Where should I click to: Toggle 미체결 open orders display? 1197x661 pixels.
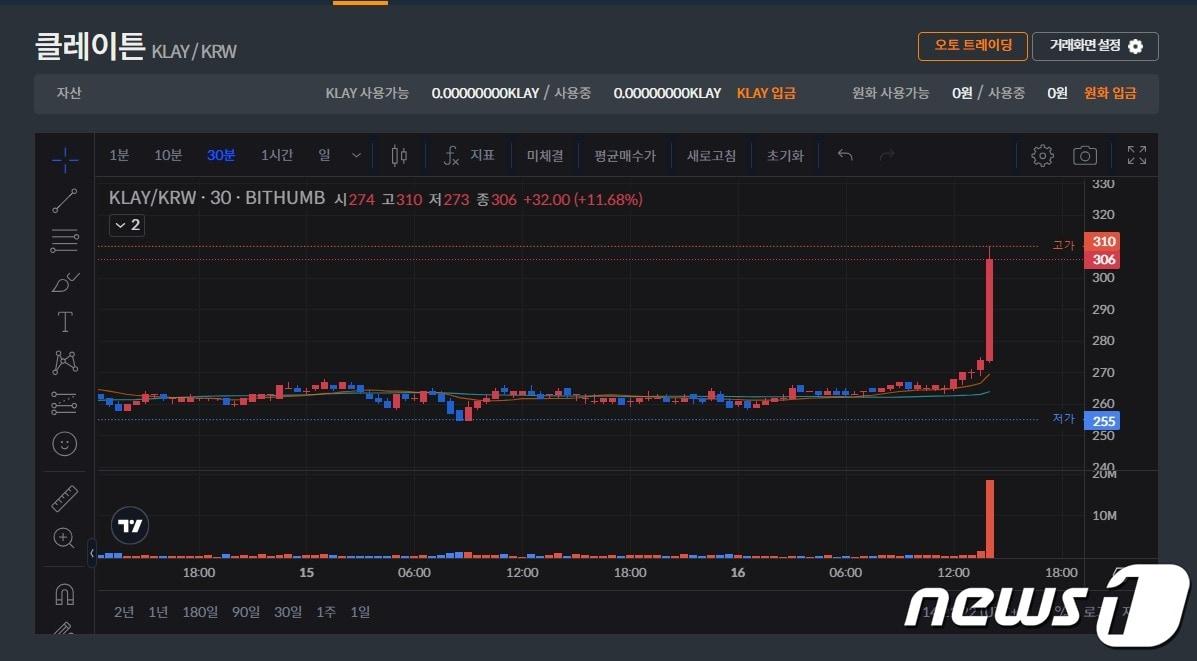[x=545, y=156]
